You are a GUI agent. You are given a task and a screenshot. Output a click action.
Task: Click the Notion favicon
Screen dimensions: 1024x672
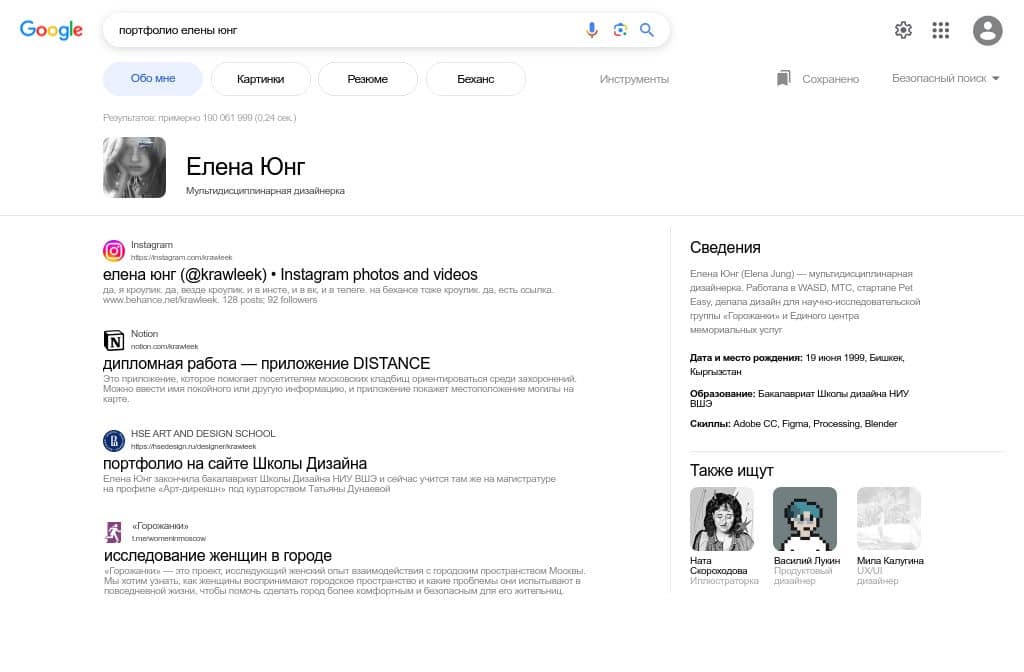[x=114, y=340]
